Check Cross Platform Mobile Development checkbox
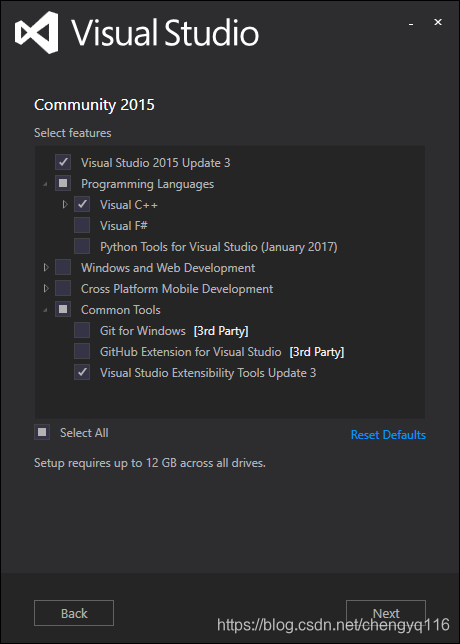Image resolution: width=460 pixels, height=644 pixels. tap(63, 288)
